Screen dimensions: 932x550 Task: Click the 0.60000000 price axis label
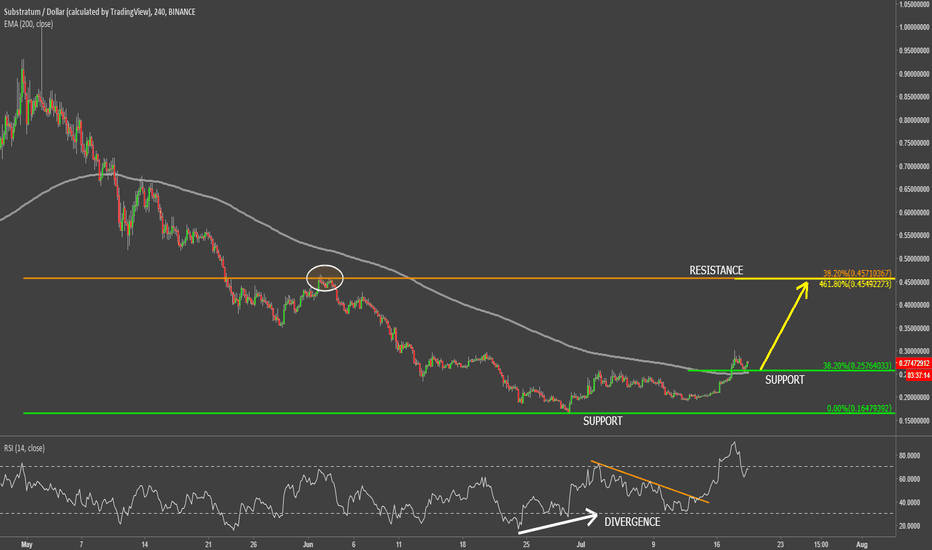point(914,213)
